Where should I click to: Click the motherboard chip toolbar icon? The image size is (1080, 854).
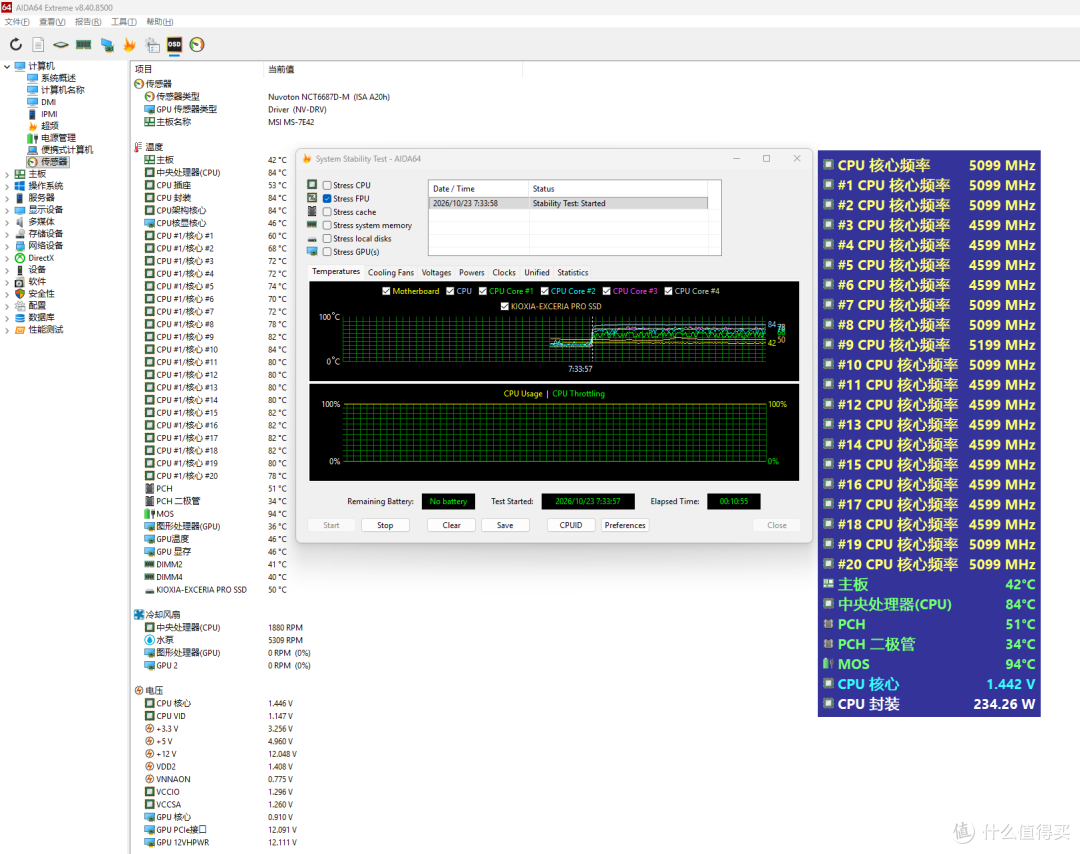(x=61, y=45)
